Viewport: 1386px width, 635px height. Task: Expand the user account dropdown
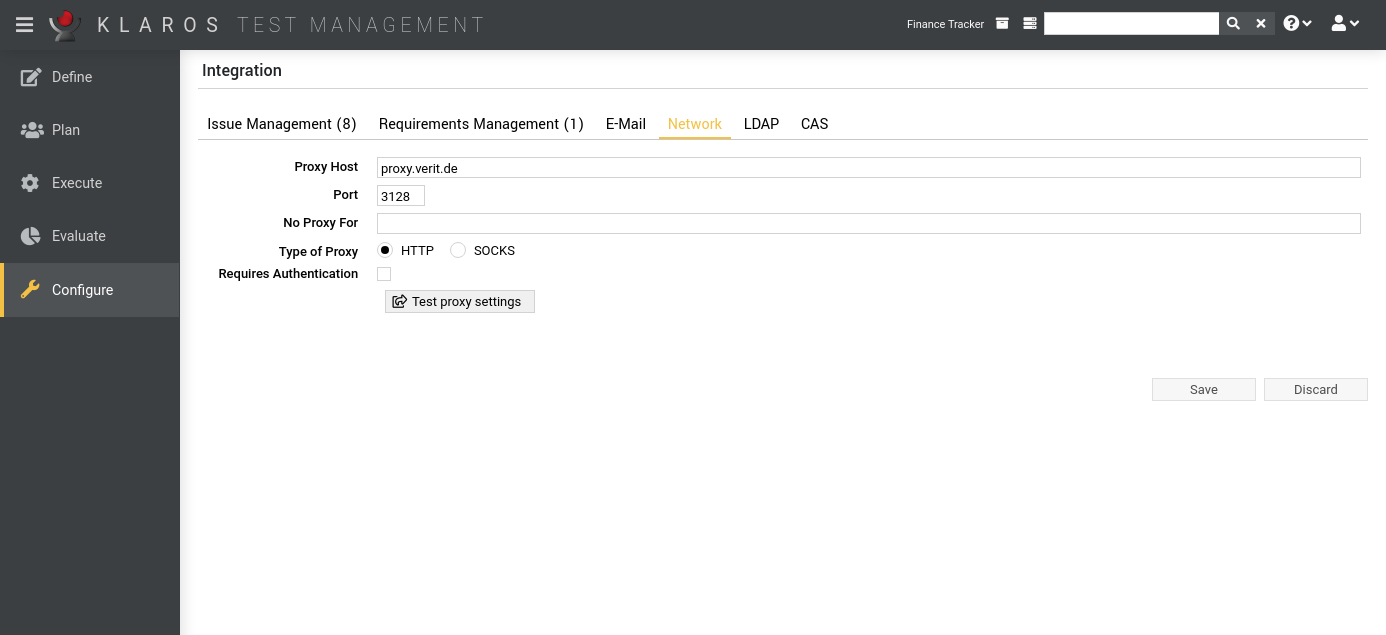pyautogui.click(x=1345, y=24)
